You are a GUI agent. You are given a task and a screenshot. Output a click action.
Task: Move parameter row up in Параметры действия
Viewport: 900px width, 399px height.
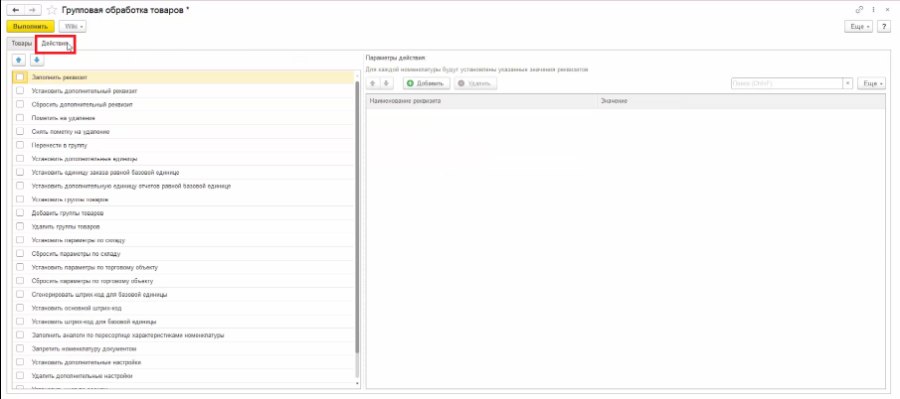tap(373, 83)
